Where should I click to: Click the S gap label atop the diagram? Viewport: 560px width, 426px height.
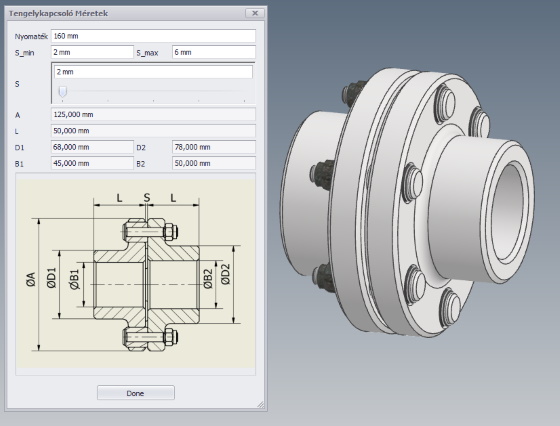(x=147, y=197)
